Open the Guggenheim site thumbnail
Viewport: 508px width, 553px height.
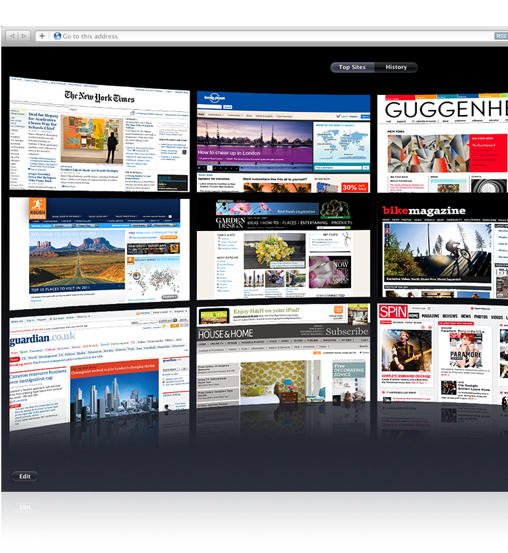click(x=442, y=143)
